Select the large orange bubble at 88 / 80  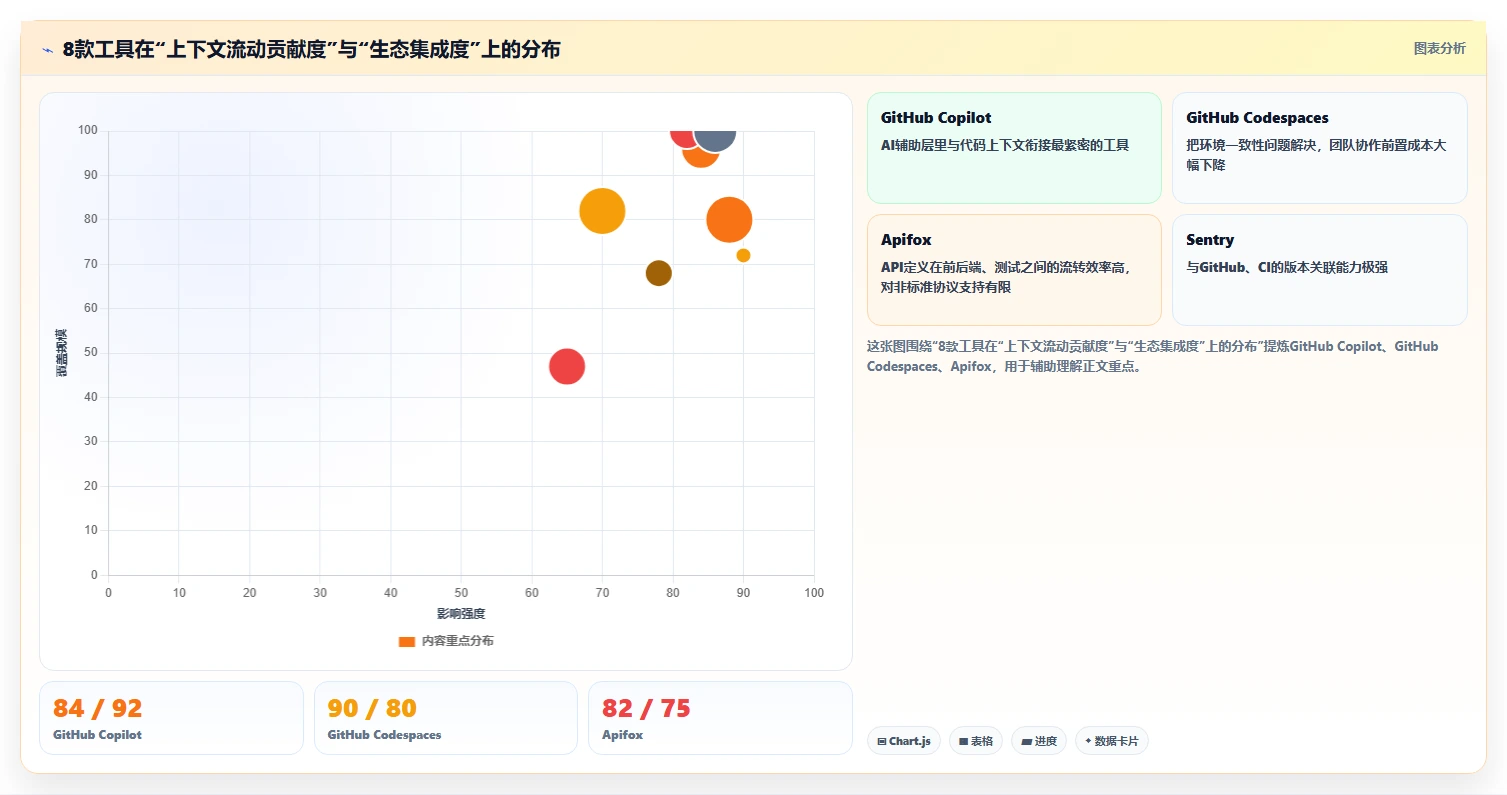pos(729,220)
